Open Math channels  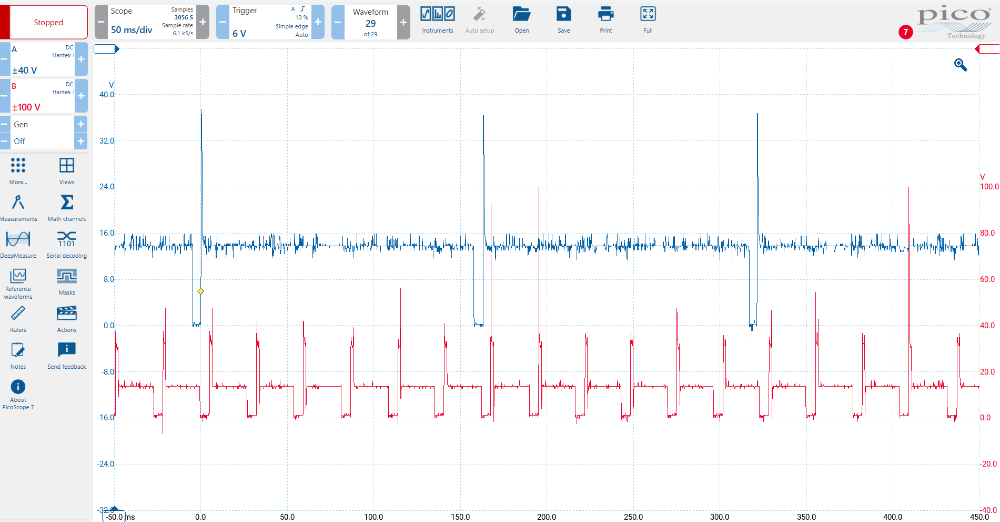[x=67, y=206]
